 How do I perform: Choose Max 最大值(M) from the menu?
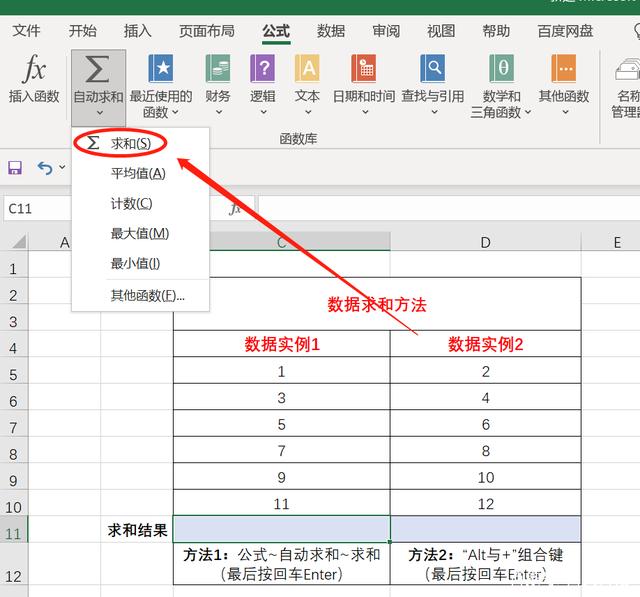[x=140, y=233]
